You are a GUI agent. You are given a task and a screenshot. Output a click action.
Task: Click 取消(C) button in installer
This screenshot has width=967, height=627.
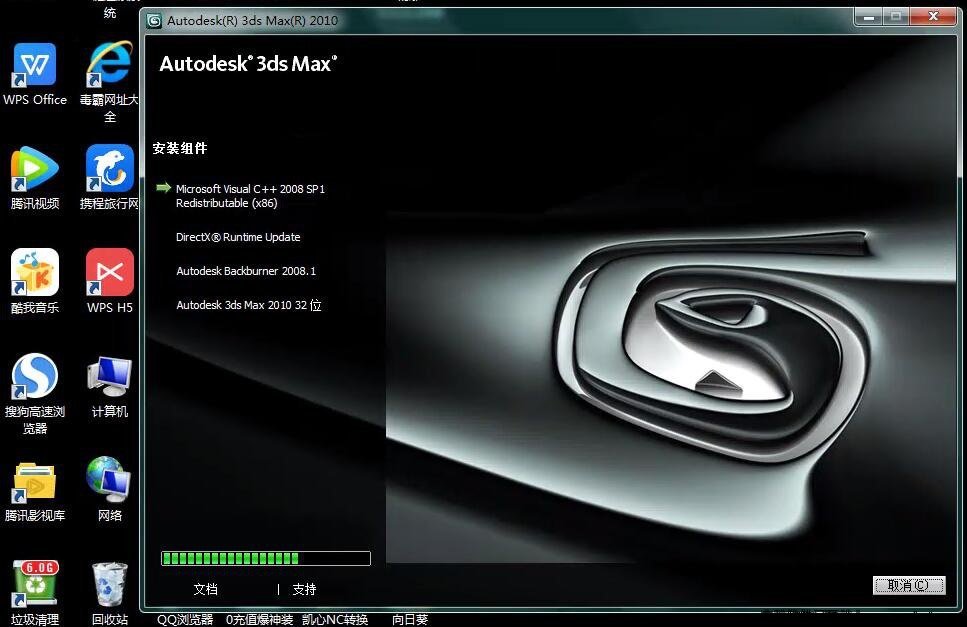[x=908, y=586]
